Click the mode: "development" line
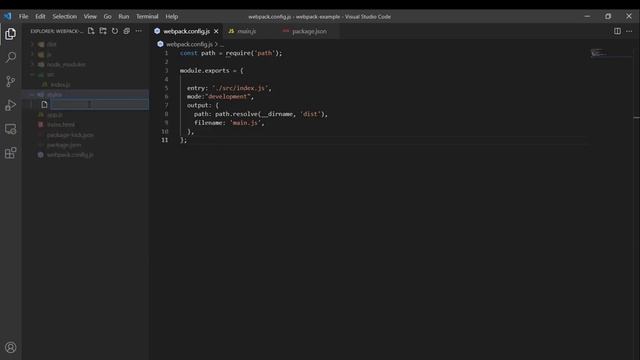Image resolution: width=640 pixels, height=360 pixels. point(220,97)
